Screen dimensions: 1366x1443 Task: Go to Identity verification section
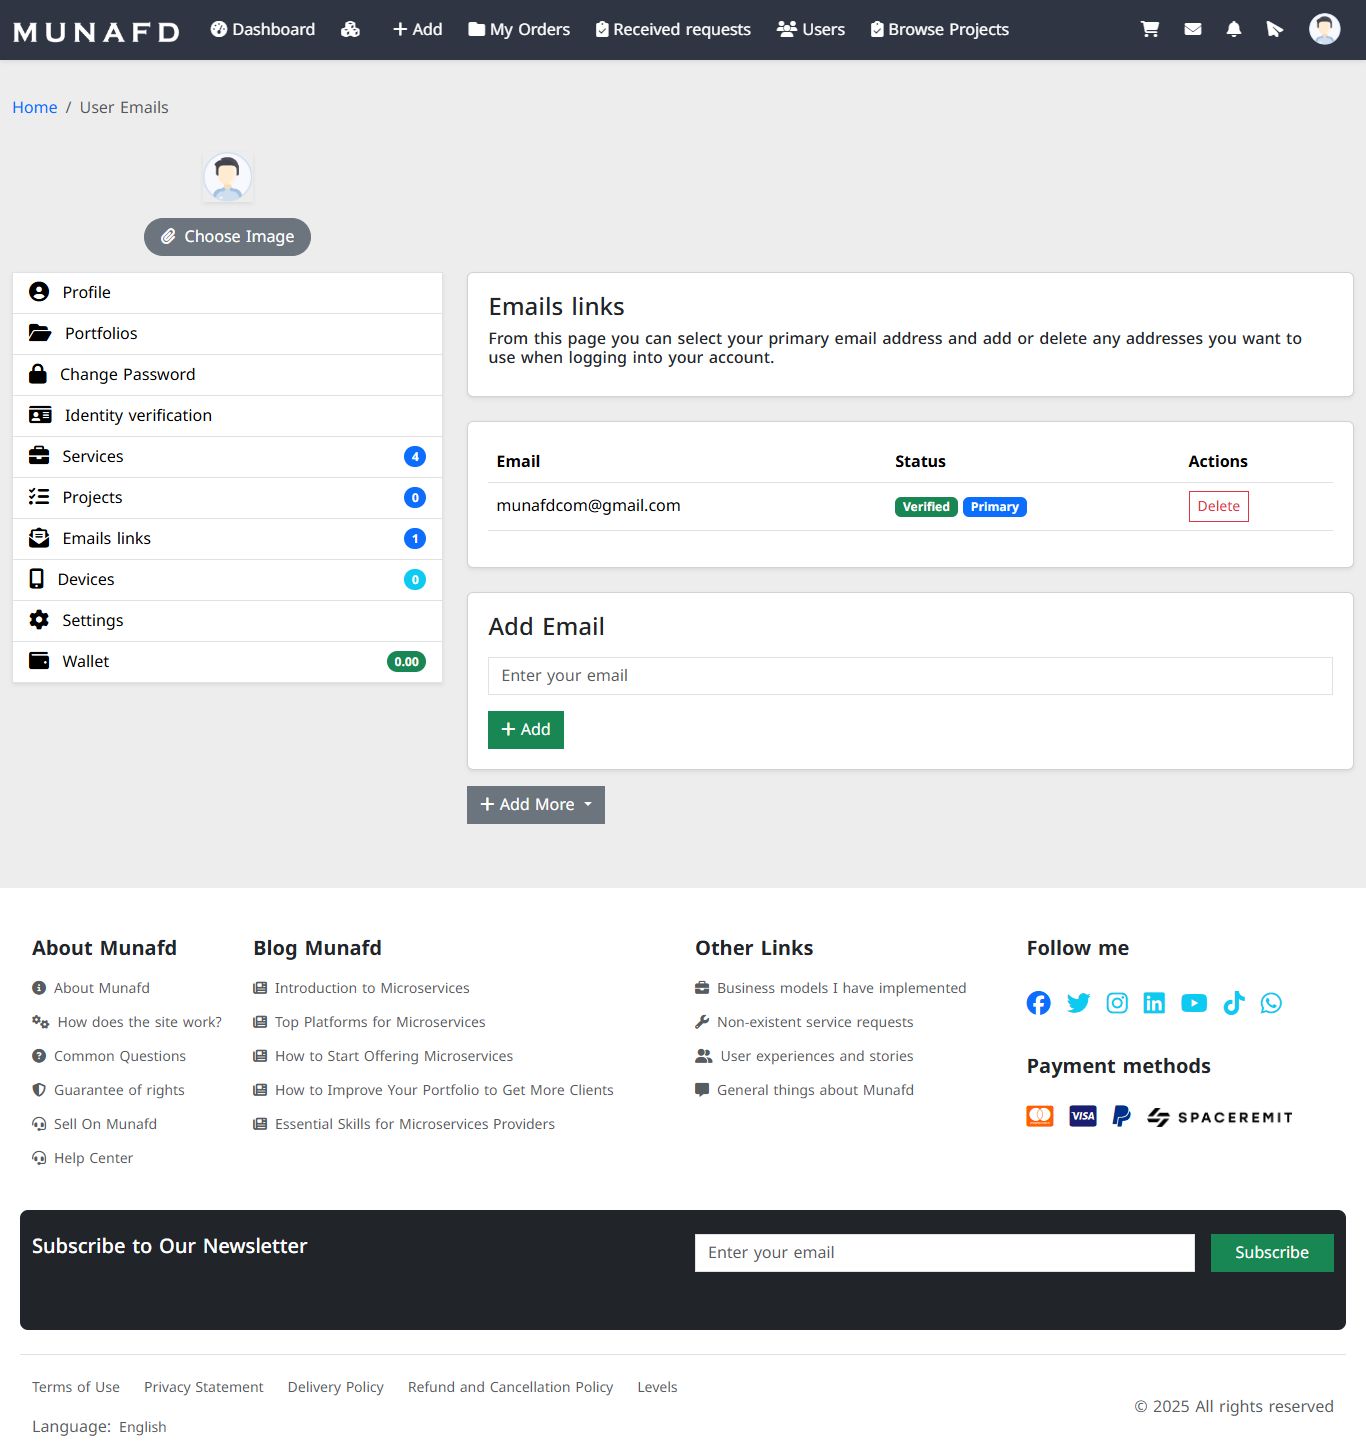pos(227,416)
